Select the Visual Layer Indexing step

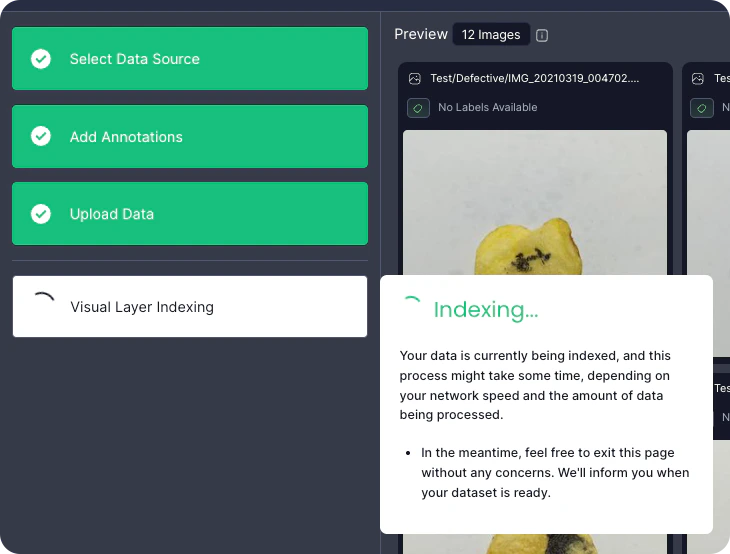click(190, 306)
